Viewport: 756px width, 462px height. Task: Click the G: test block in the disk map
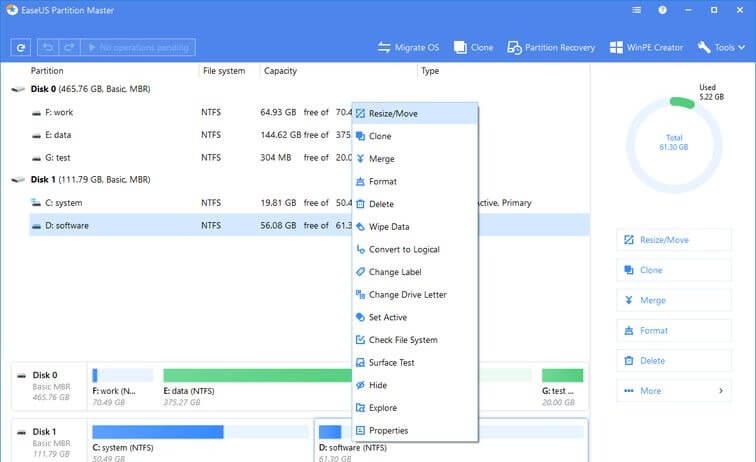tap(562, 387)
